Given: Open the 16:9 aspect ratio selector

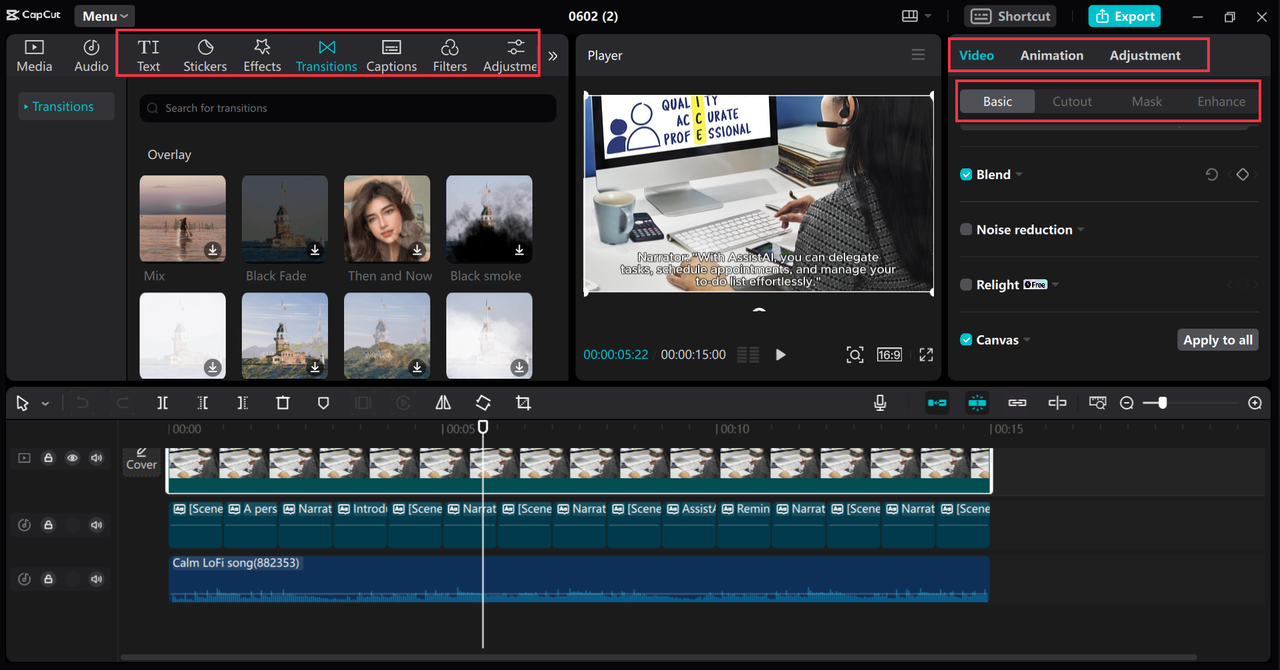Looking at the screenshot, I should (889, 355).
